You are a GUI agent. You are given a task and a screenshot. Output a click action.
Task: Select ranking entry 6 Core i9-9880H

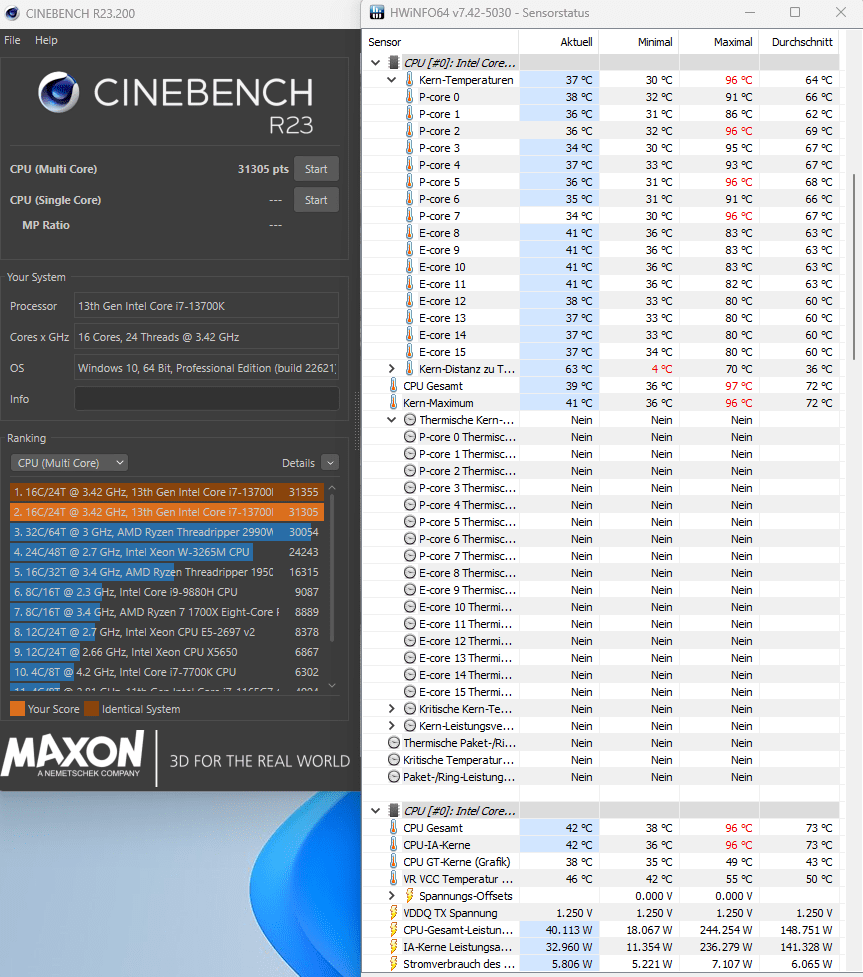[x=167, y=592]
